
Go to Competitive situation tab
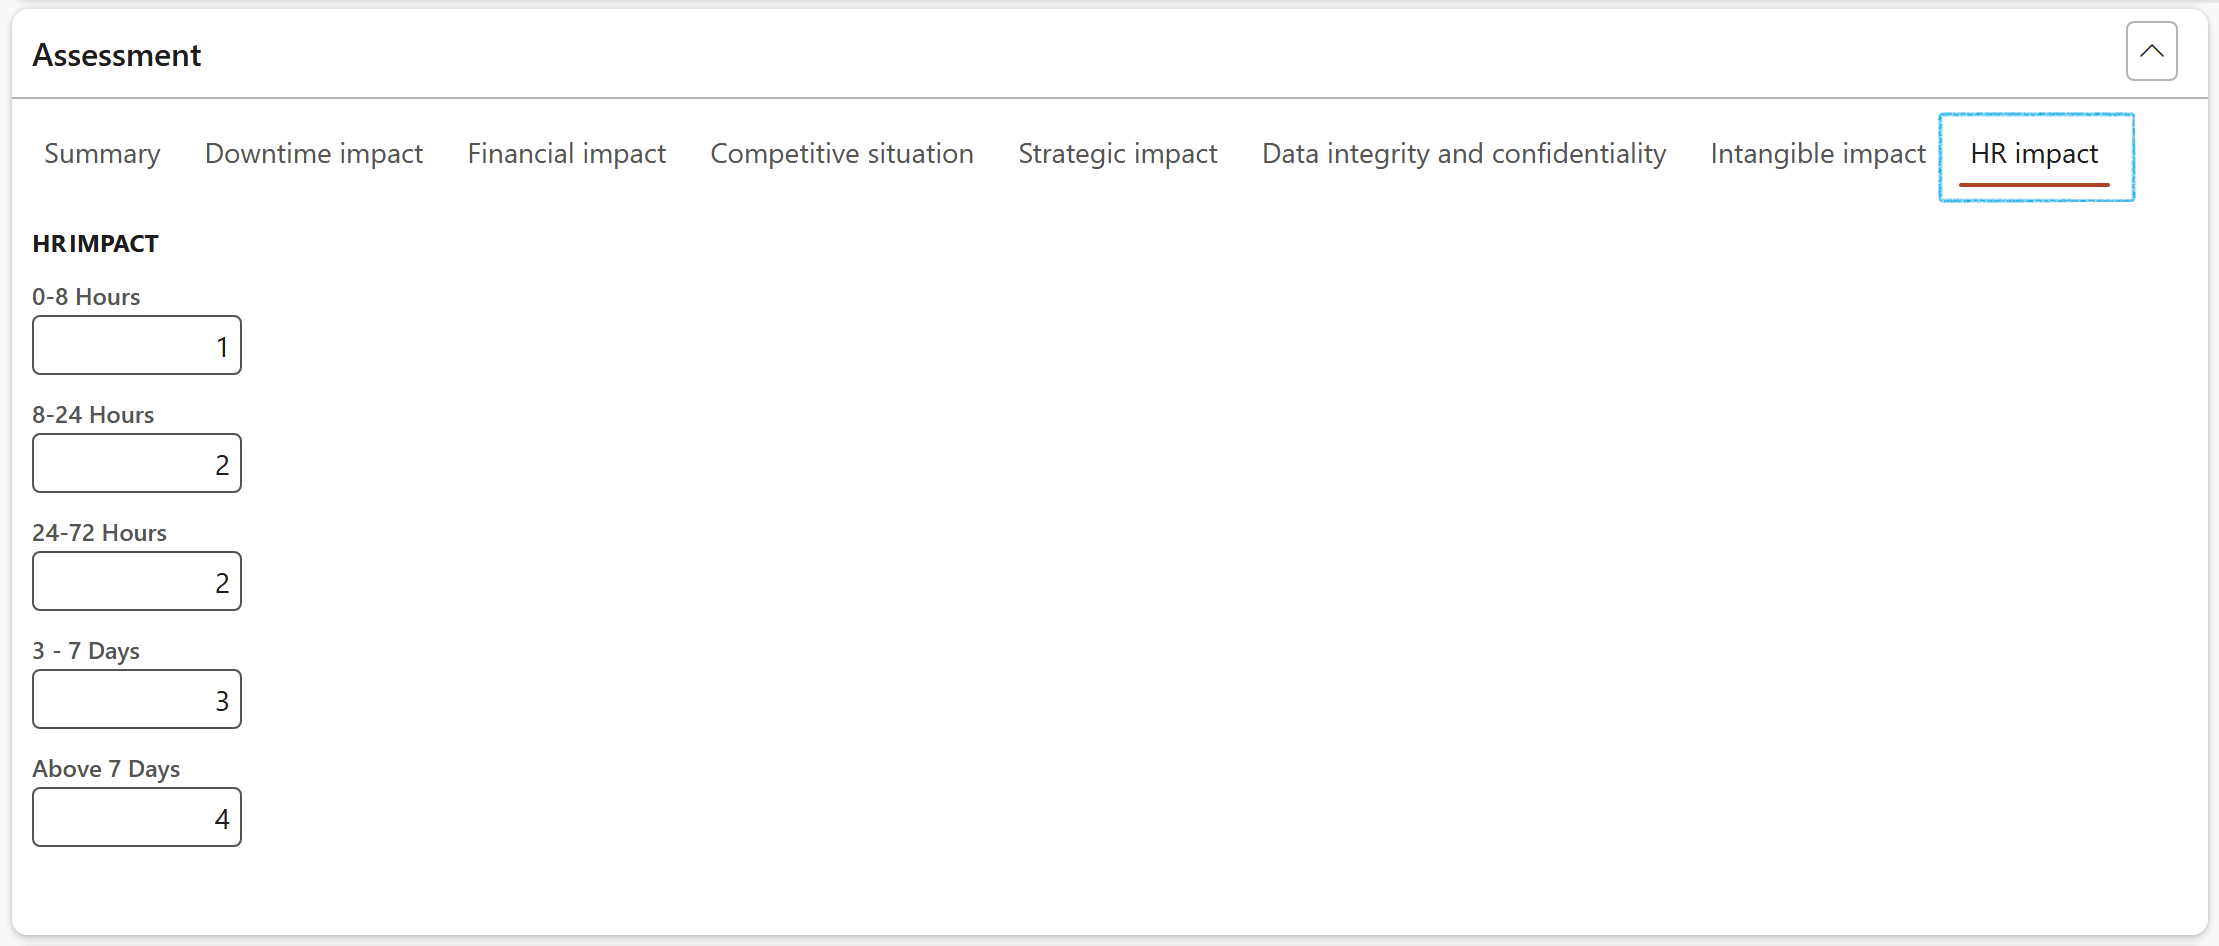click(841, 154)
